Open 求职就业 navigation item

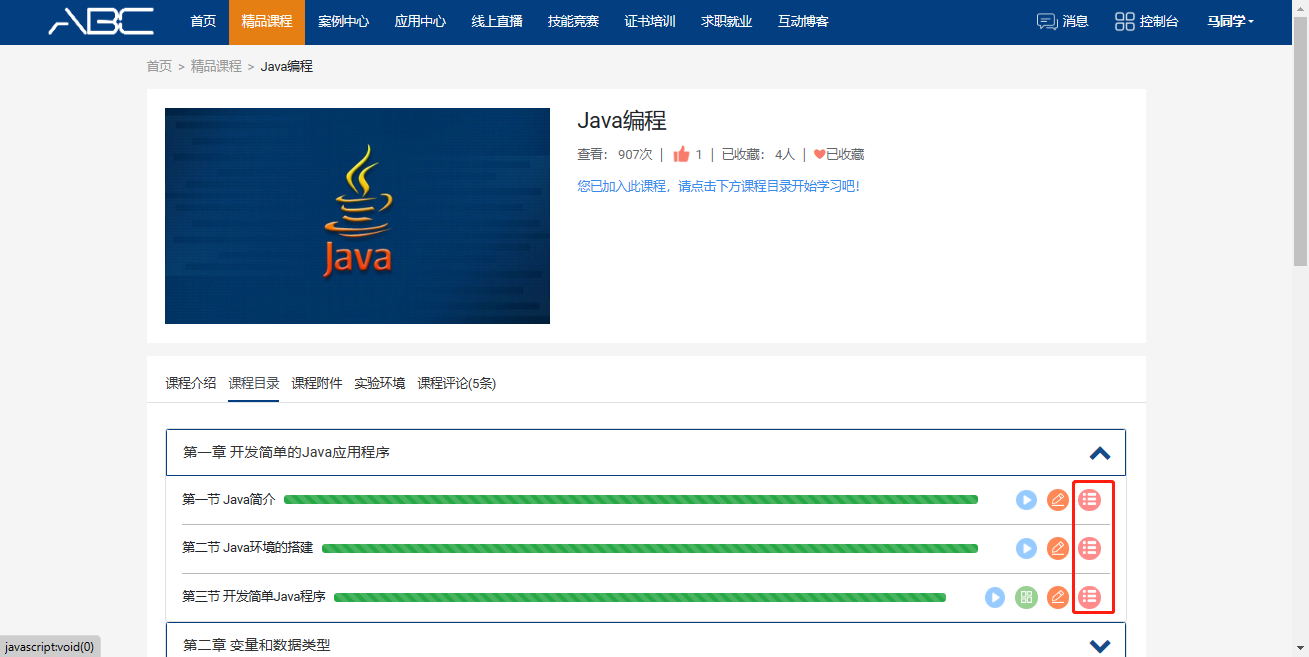pos(726,21)
